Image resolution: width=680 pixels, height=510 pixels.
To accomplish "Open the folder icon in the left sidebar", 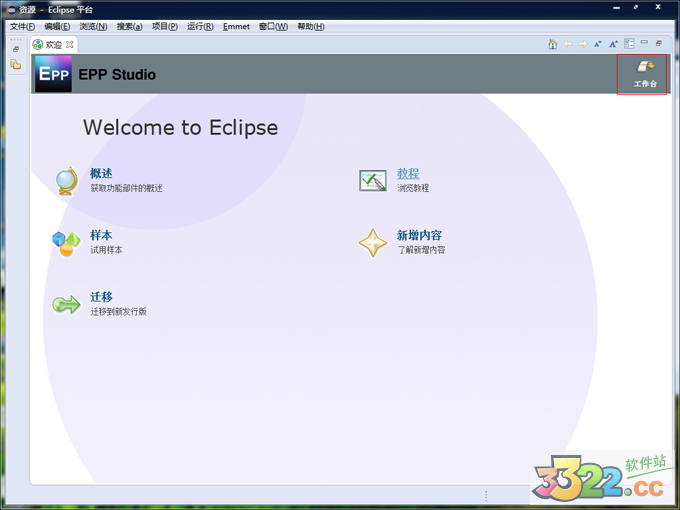I will [16, 64].
